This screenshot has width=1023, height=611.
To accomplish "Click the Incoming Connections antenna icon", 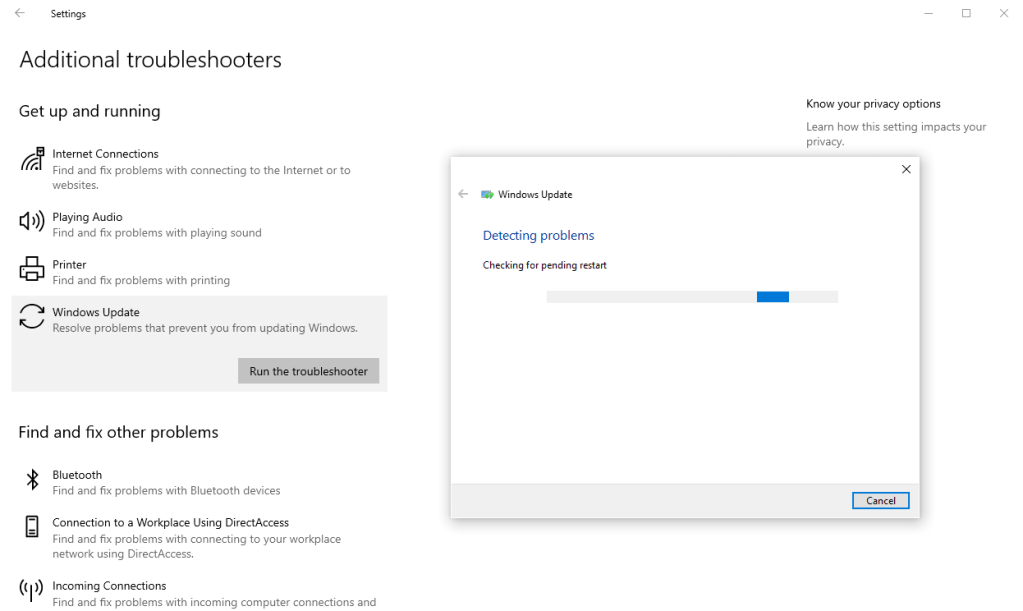I will (32, 590).
